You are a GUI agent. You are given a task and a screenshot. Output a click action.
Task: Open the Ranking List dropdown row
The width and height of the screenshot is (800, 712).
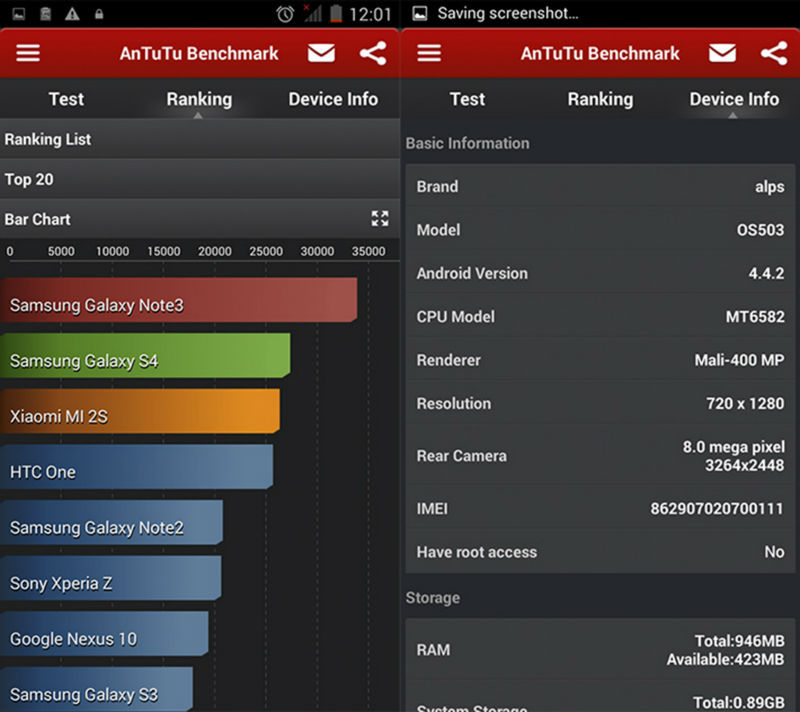click(x=199, y=139)
